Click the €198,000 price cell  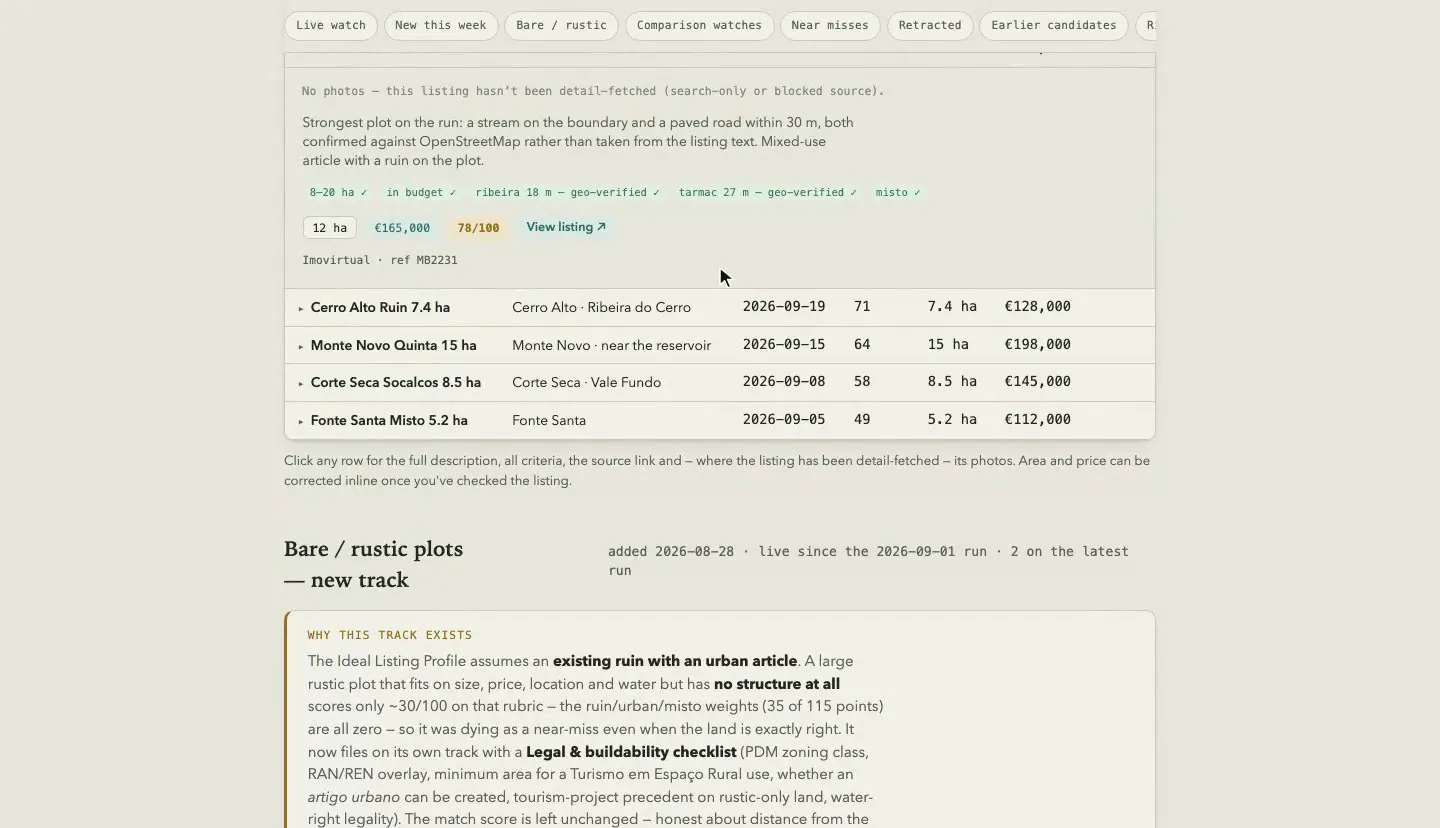point(1037,344)
